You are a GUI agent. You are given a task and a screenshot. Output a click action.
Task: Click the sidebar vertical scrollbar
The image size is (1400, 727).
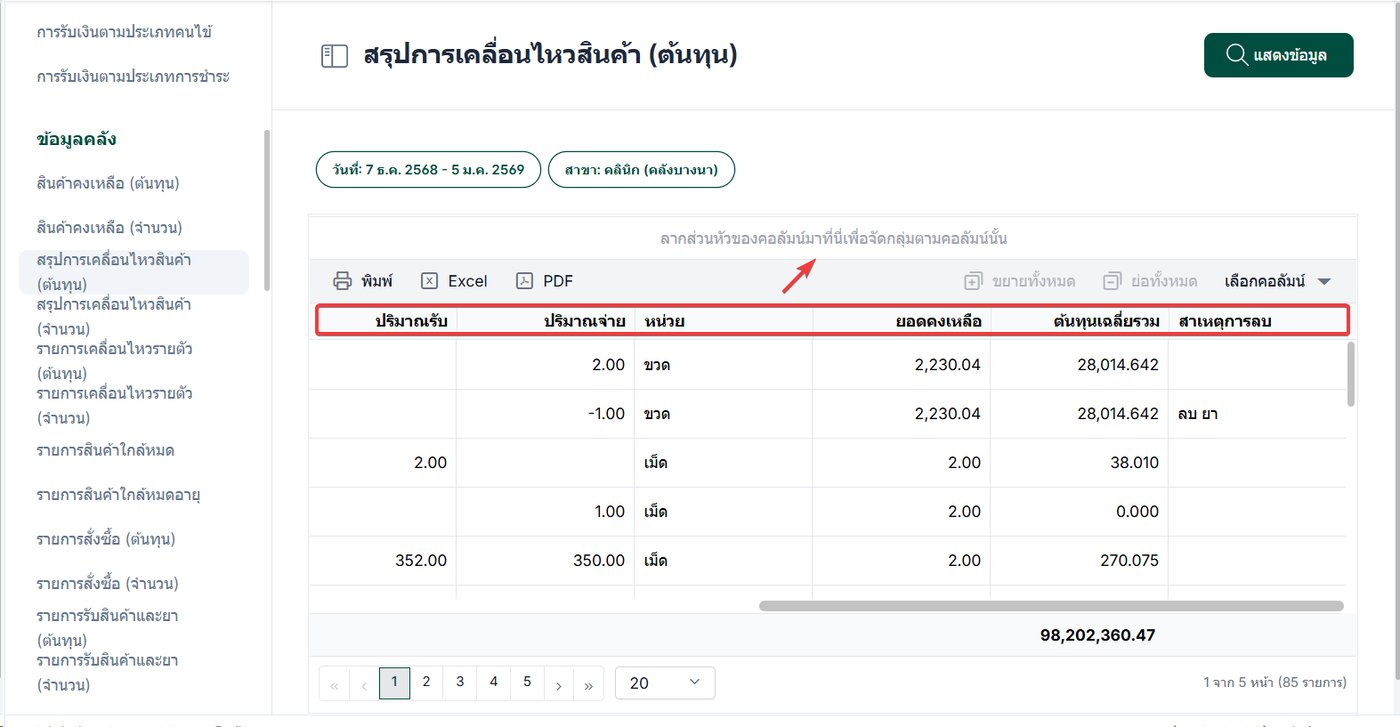click(266, 210)
